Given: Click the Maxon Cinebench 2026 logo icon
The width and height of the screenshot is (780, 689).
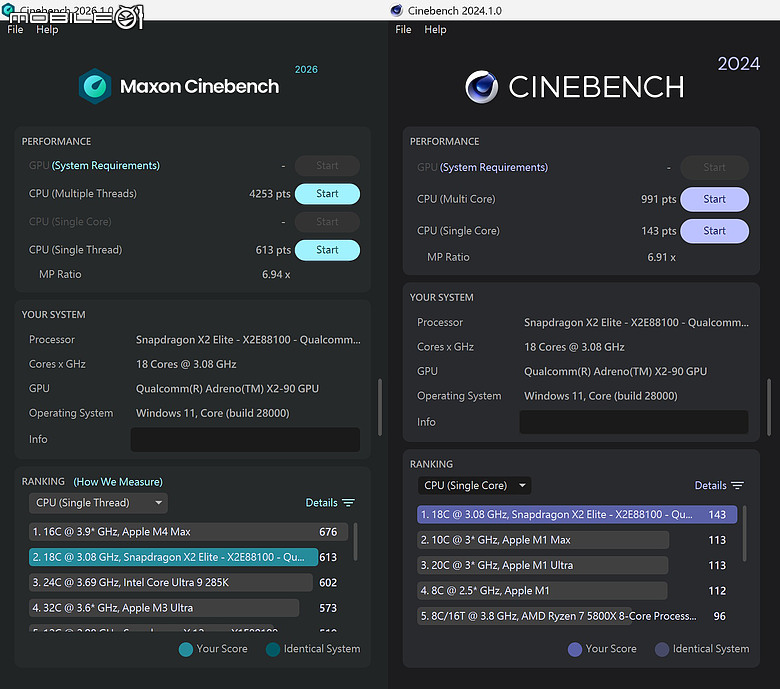Looking at the screenshot, I should 95,86.
